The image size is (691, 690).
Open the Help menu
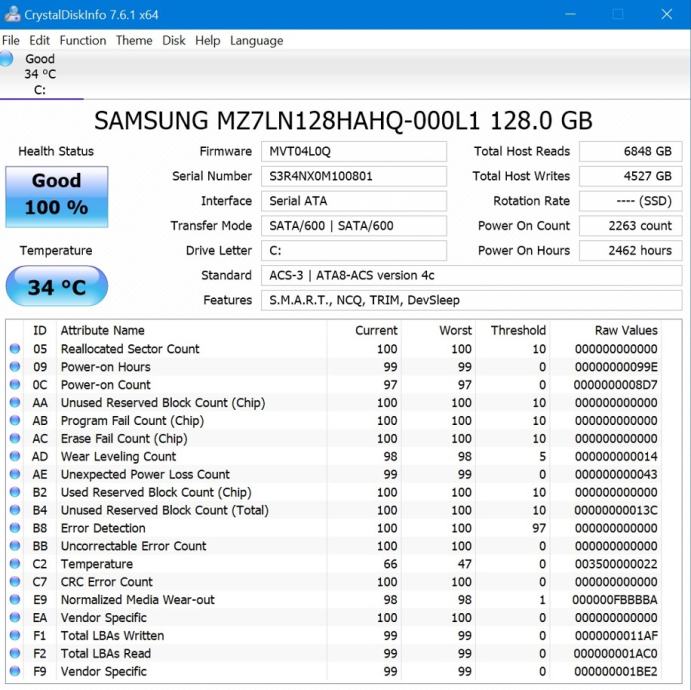(208, 41)
